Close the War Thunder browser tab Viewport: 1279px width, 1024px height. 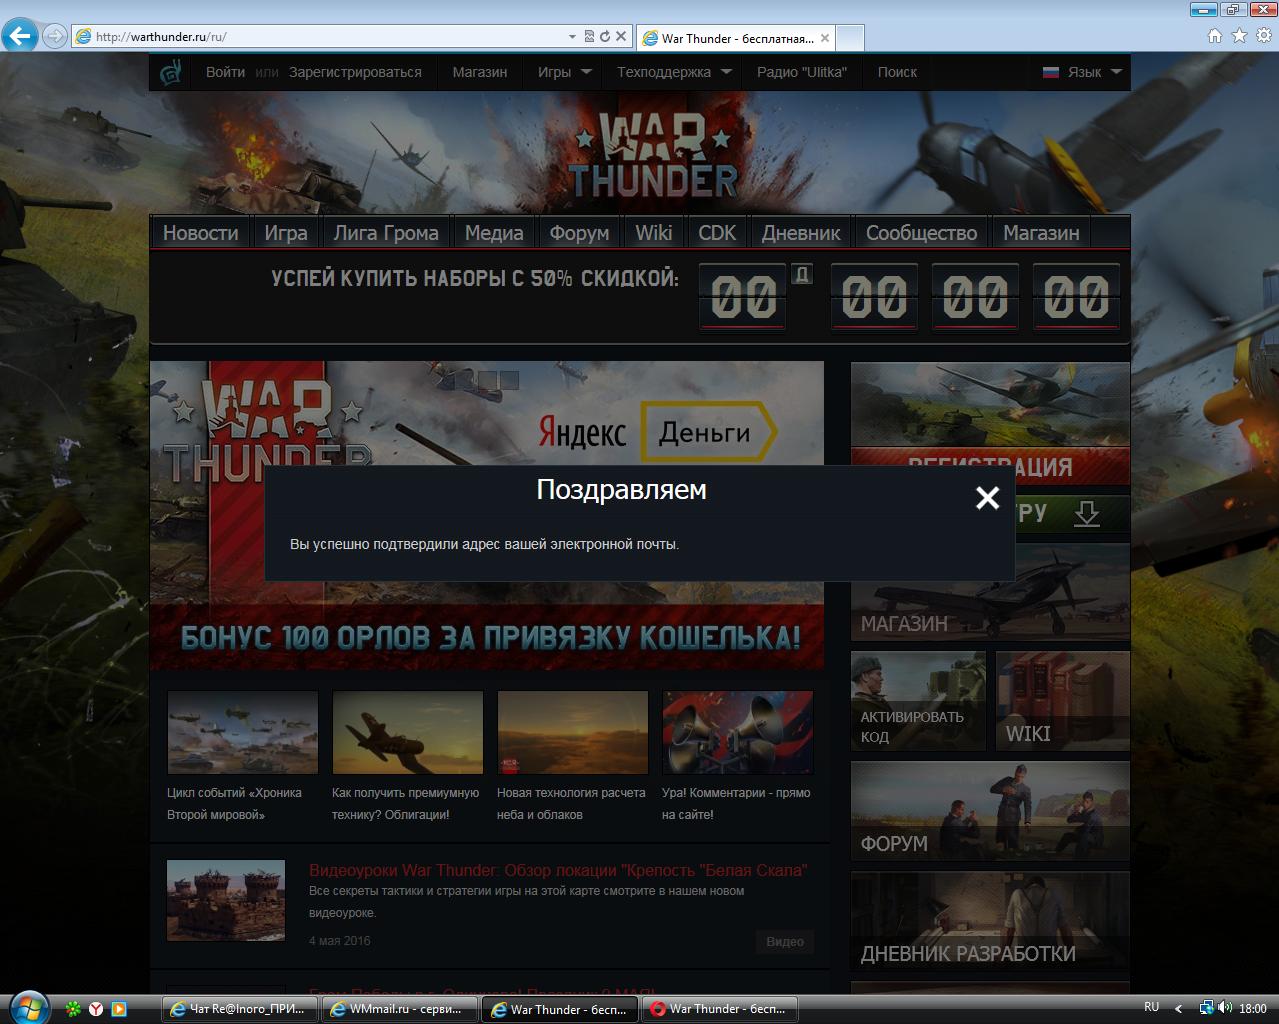point(824,38)
